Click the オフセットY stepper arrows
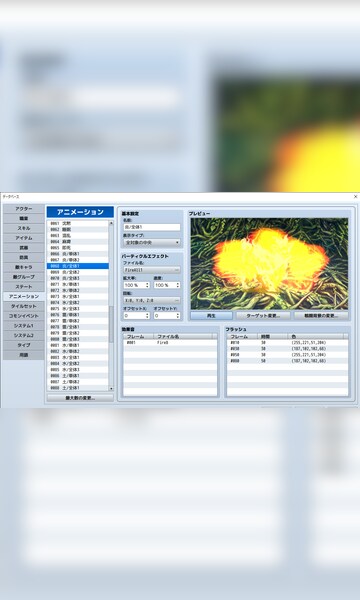 [178, 316]
